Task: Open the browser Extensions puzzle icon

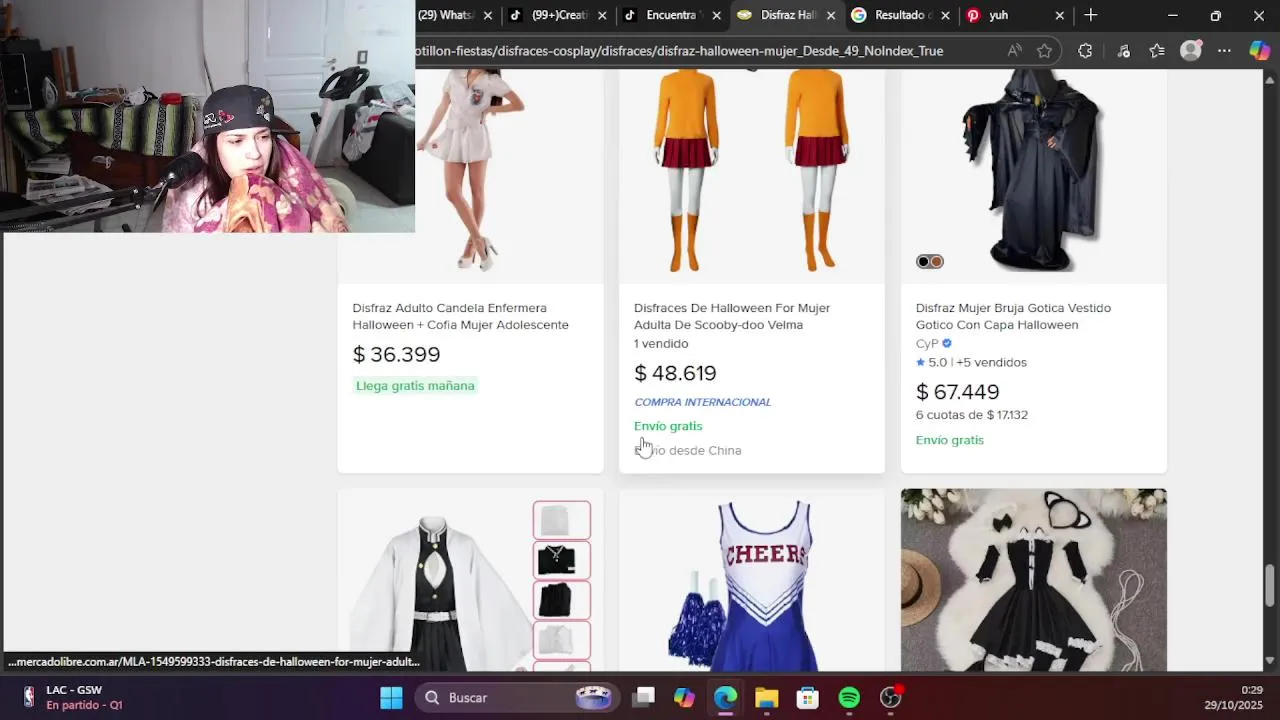Action: pyautogui.click(x=1085, y=51)
